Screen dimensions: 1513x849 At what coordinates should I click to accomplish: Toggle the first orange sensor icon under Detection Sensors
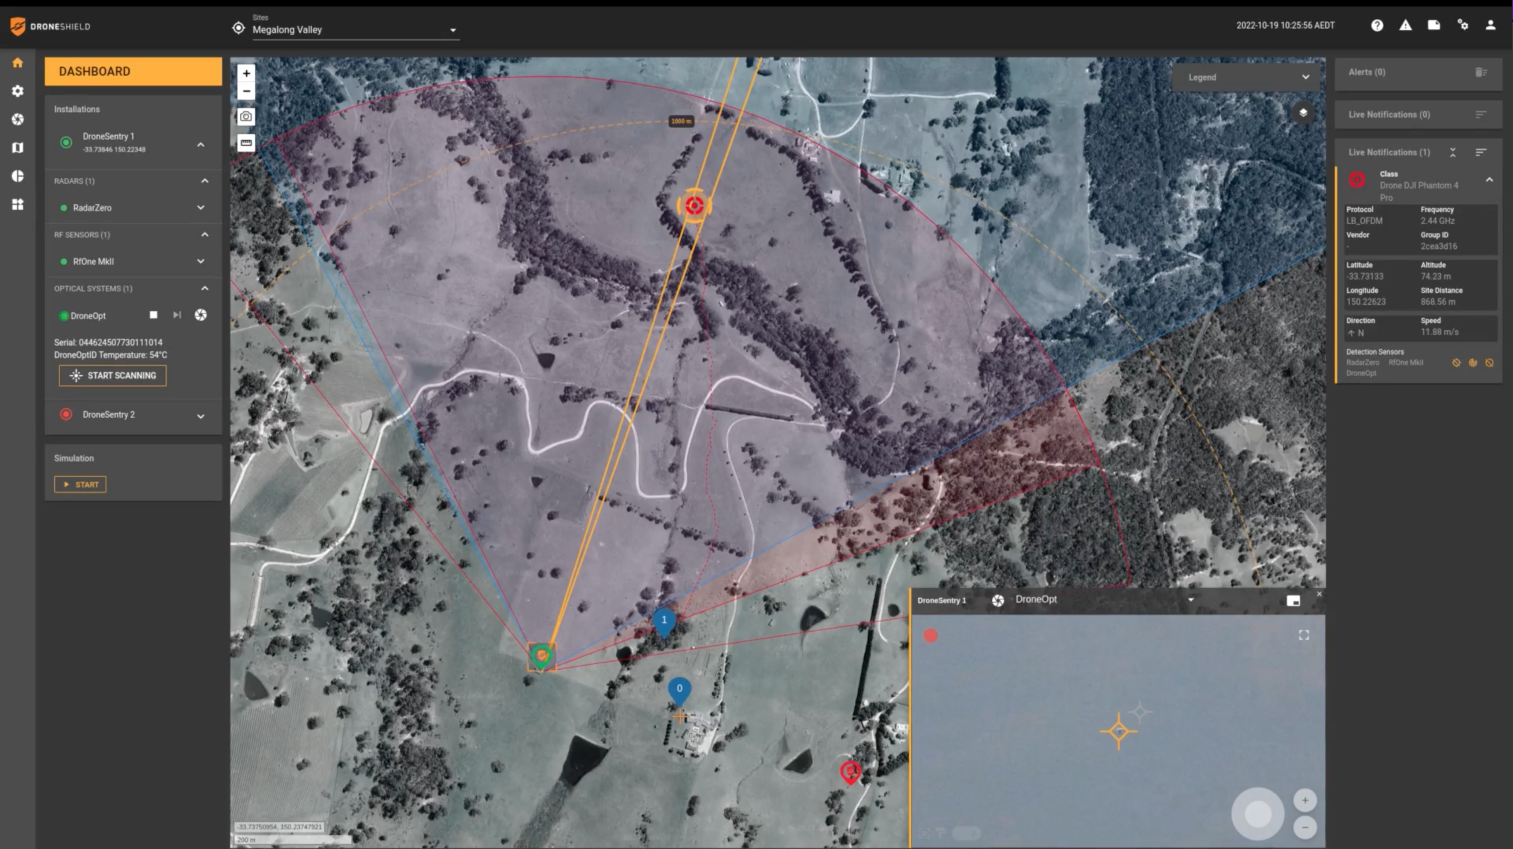click(x=1456, y=363)
